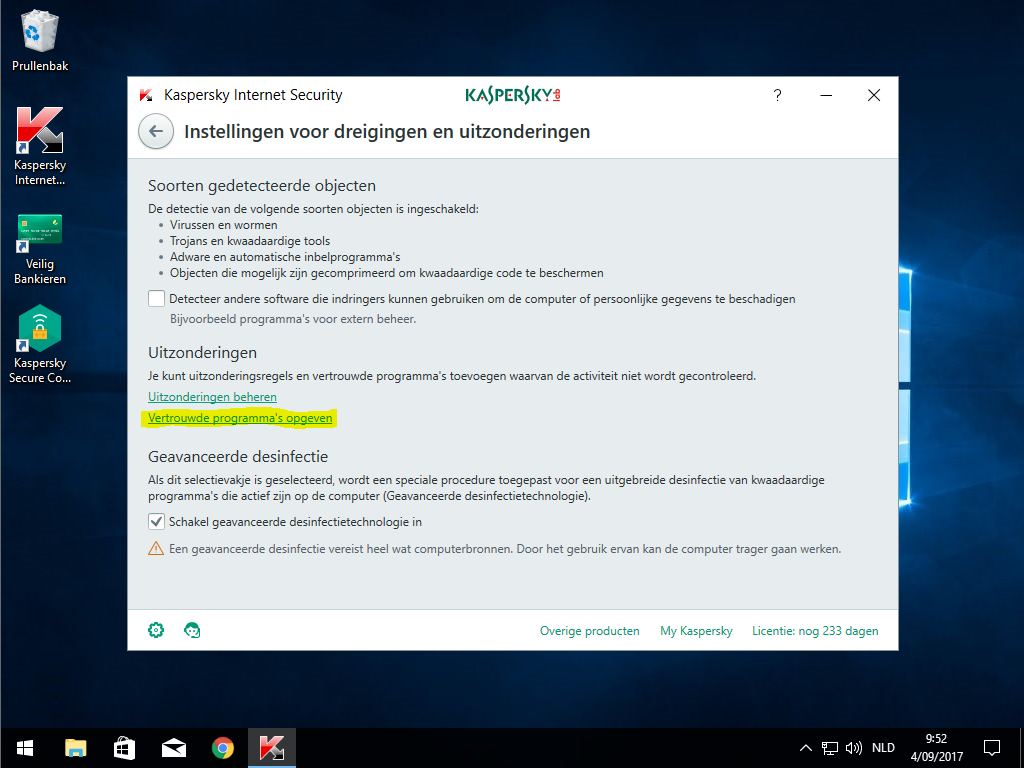The width and height of the screenshot is (1024, 768).
Task: Launch Google Chrome from the taskbar
Action: tap(223, 748)
